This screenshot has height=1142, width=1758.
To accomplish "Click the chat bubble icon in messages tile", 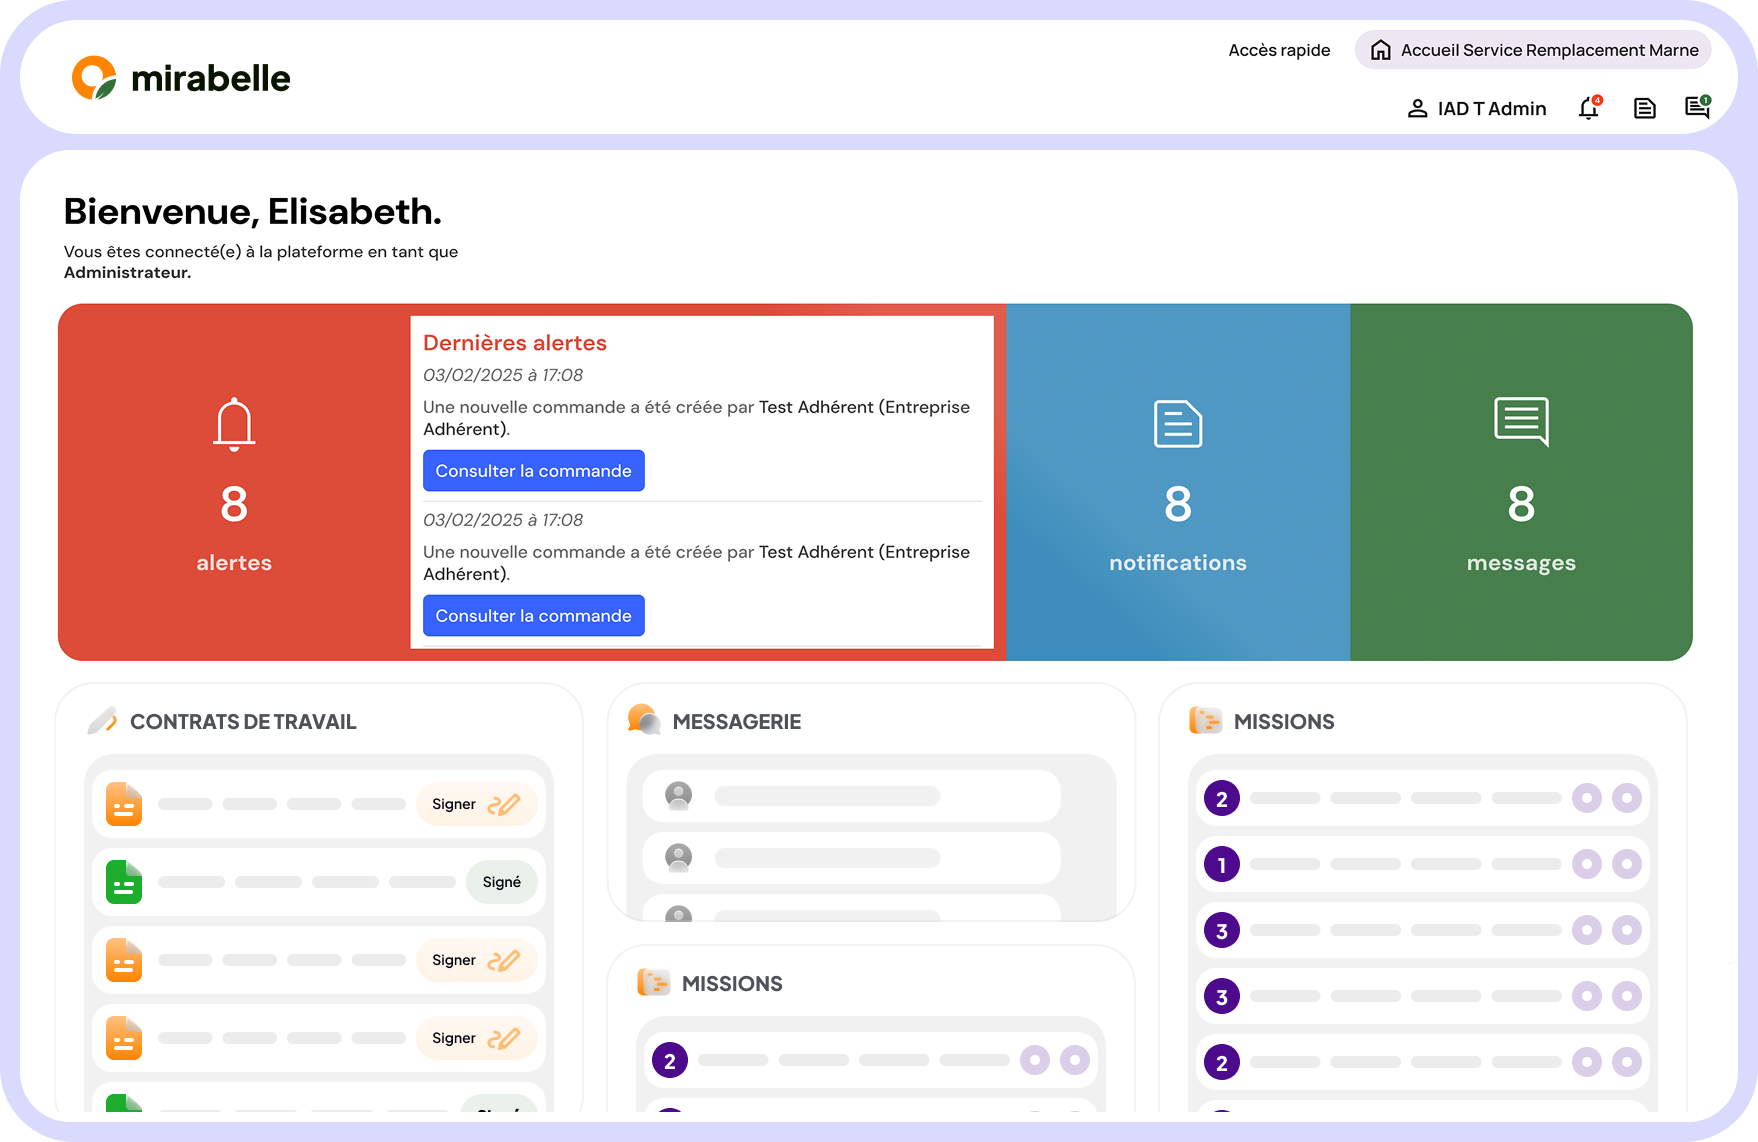I will point(1521,421).
